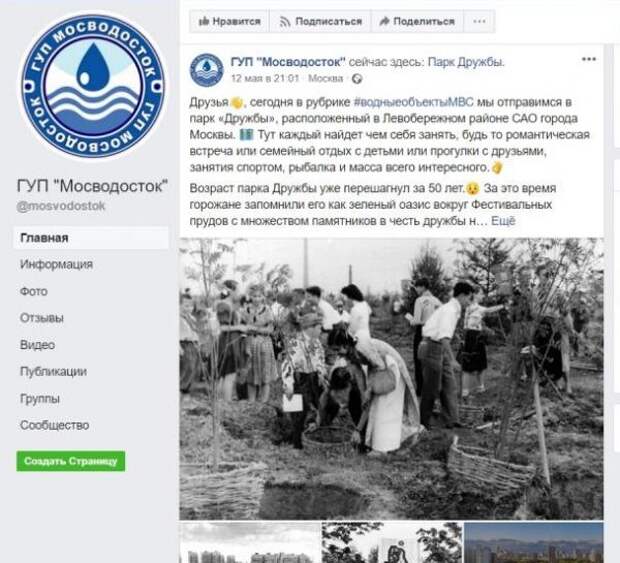Open the page toolbar's more options ellipsis
Viewport: 620px width, 563px height.
(x=479, y=21)
